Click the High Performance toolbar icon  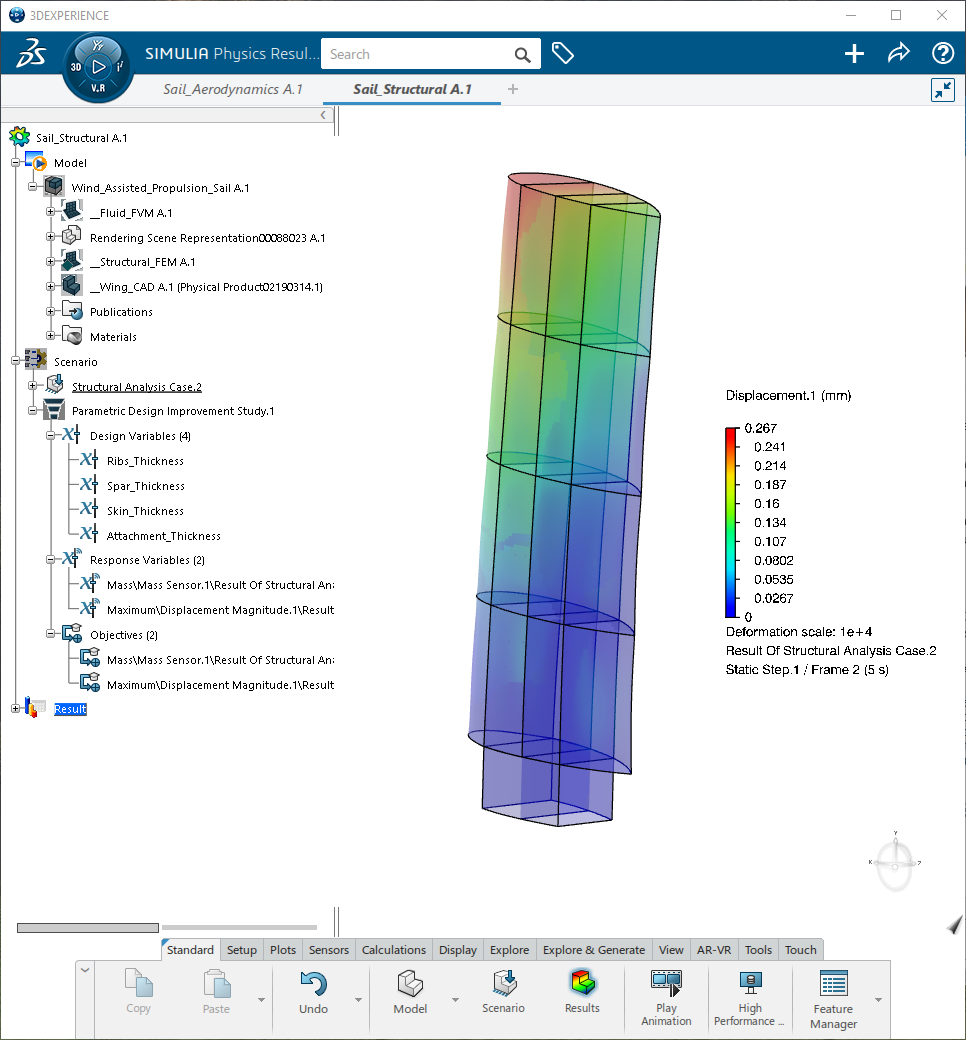pyautogui.click(x=749, y=990)
